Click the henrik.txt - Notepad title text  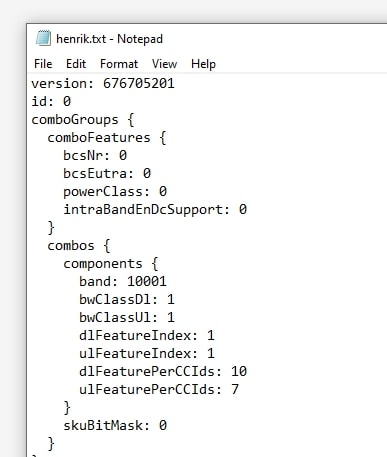point(109,39)
